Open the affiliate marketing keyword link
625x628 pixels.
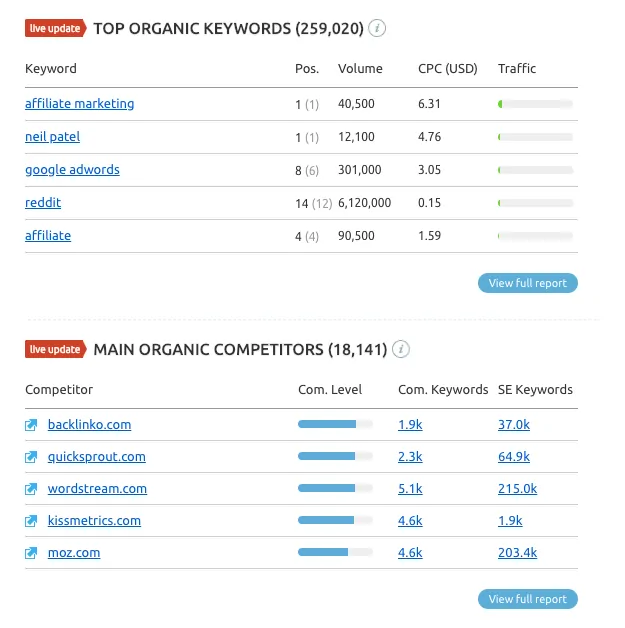click(79, 104)
